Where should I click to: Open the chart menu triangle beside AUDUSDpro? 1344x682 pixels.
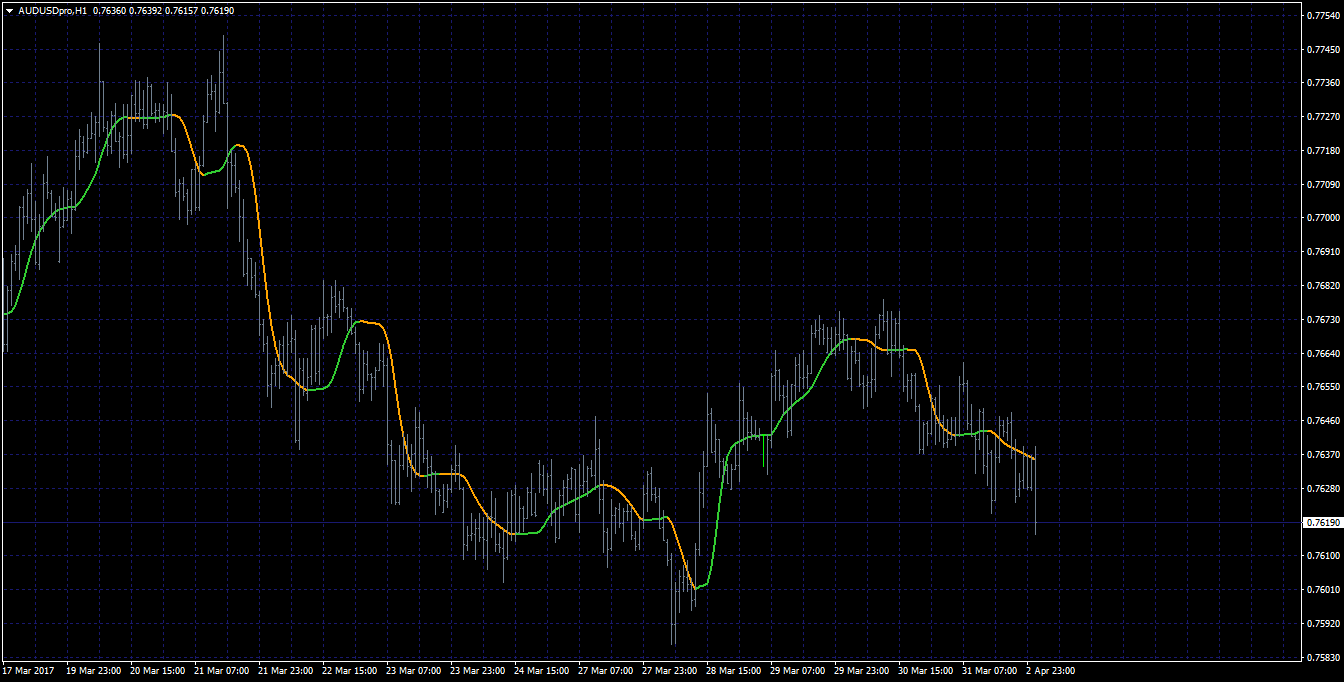pos(8,10)
